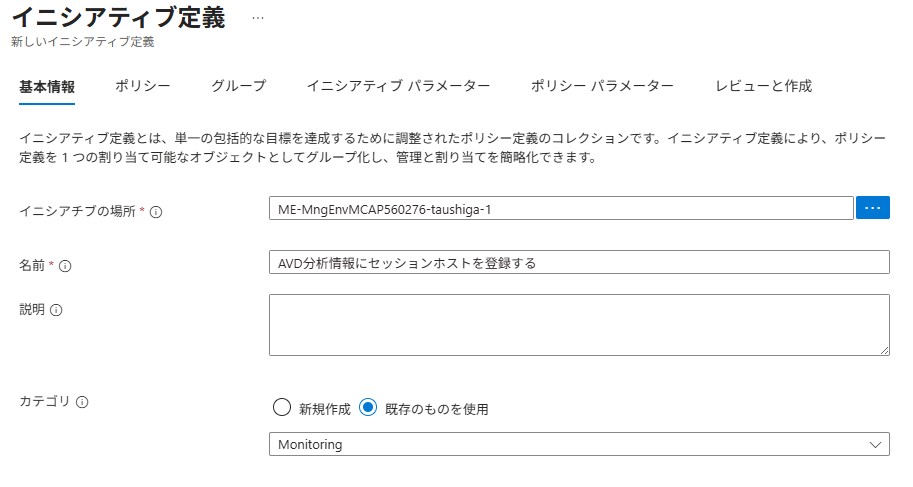Select the 新規作成 radio button
Screen dimensions: 913x487
[281, 408]
